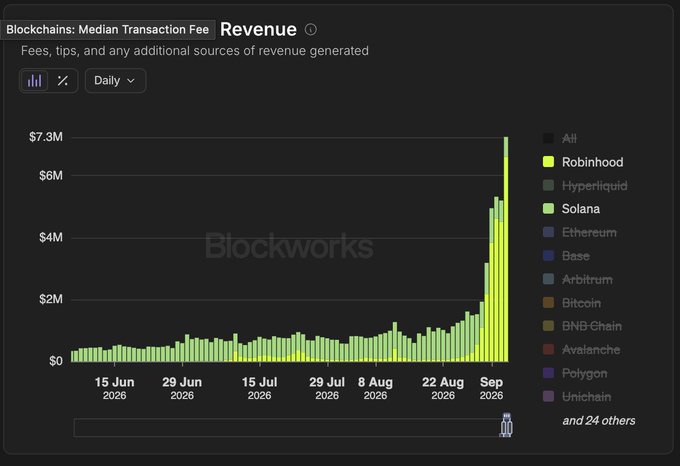Click the 22 Aug 2026 date label
The image size is (680, 466).
click(x=443, y=388)
